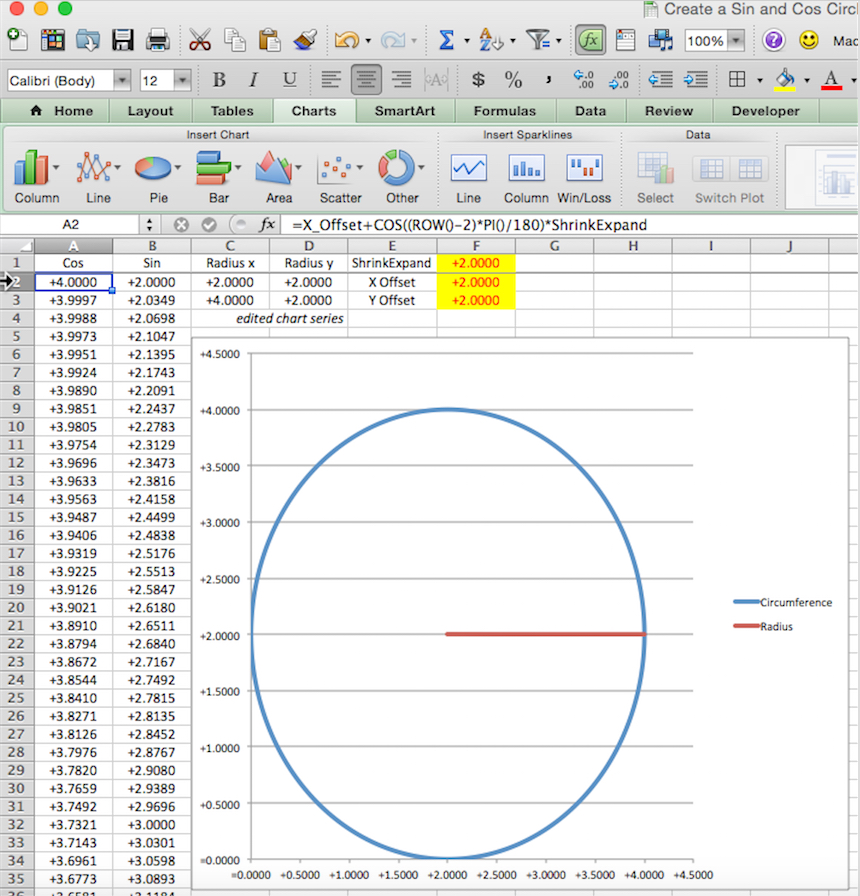This screenshot has height=896, width=860.
Task: Switch to the Home tab
Action: pyautogui.click(x=62, y=111)
